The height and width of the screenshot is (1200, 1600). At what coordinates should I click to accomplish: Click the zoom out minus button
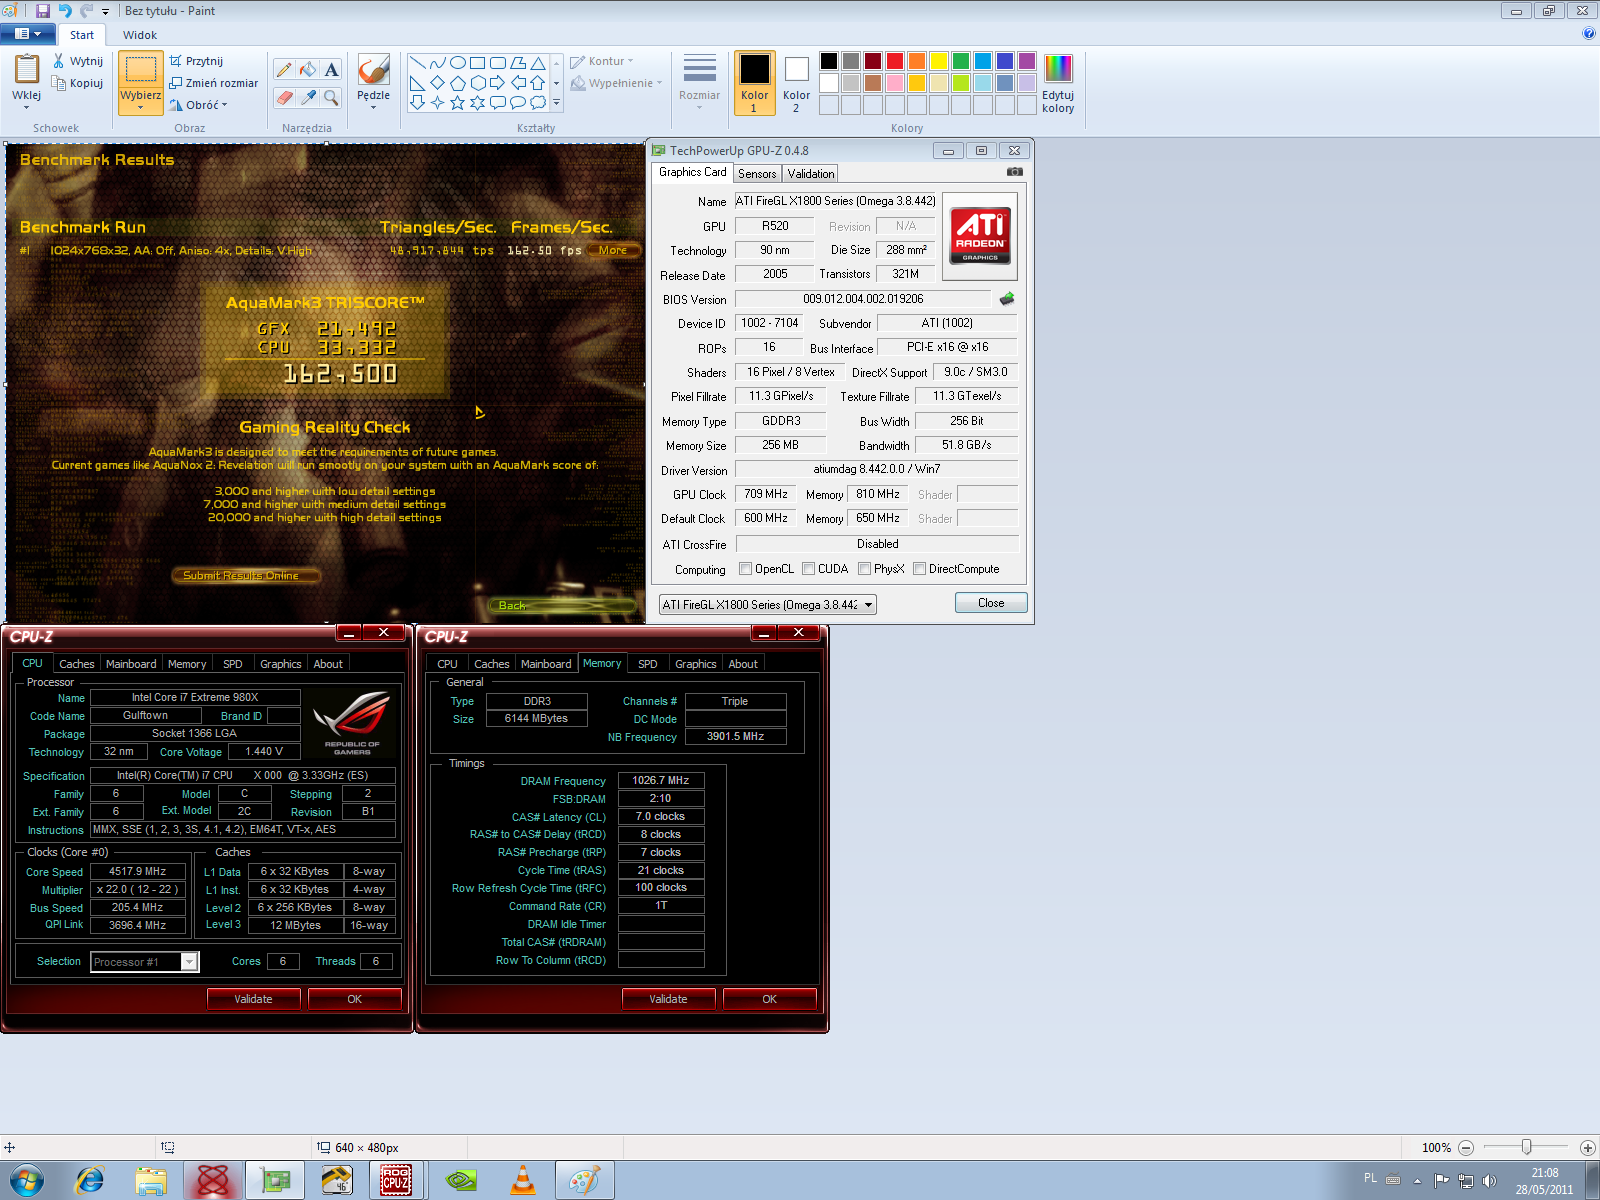point(1466,1148)
